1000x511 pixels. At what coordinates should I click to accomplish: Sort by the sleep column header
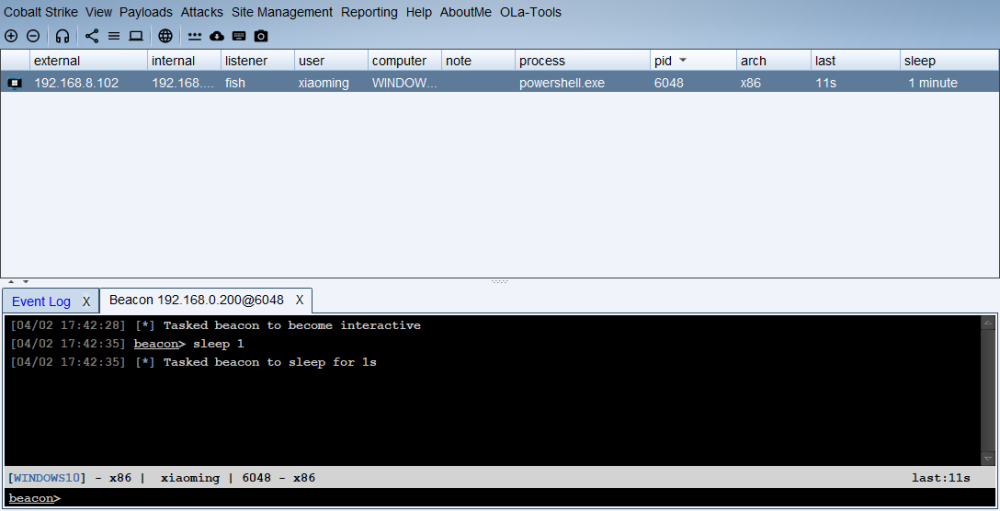(x=949, y=61)
